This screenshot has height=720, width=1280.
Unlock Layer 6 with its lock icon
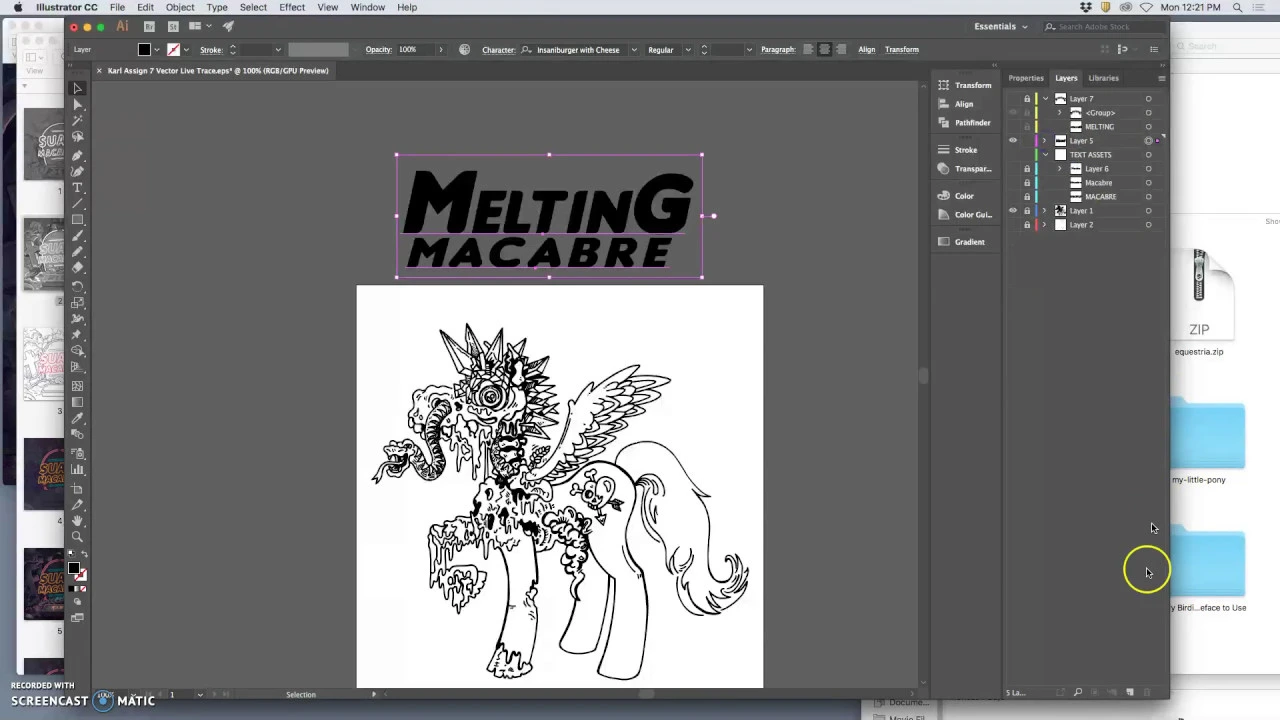(x=1027, y=169)
